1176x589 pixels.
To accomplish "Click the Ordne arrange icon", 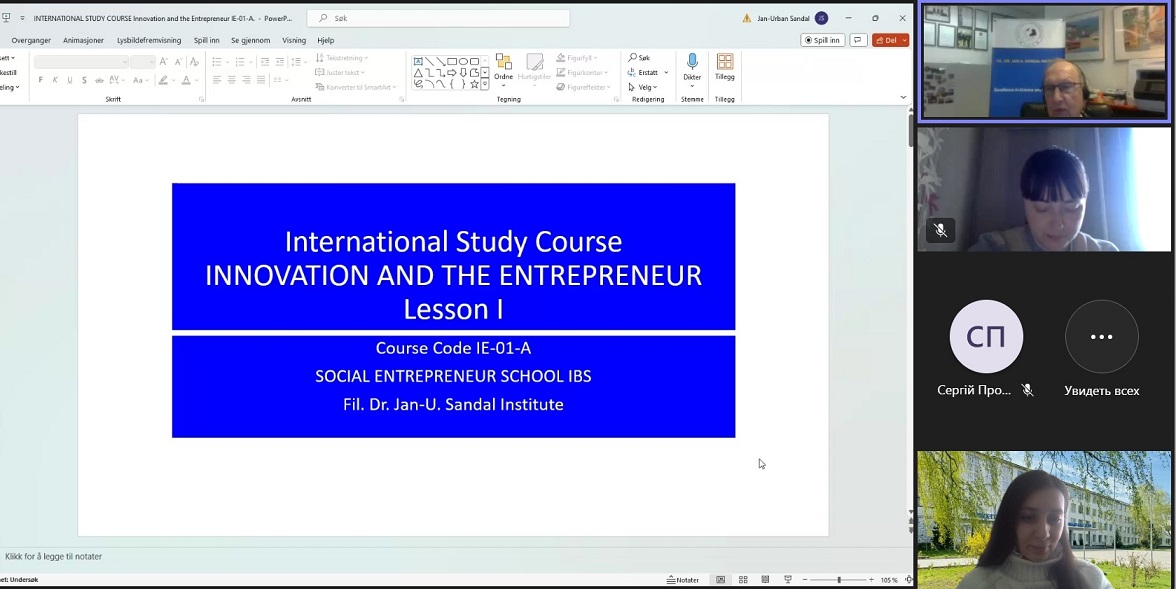I will [503, 63].
